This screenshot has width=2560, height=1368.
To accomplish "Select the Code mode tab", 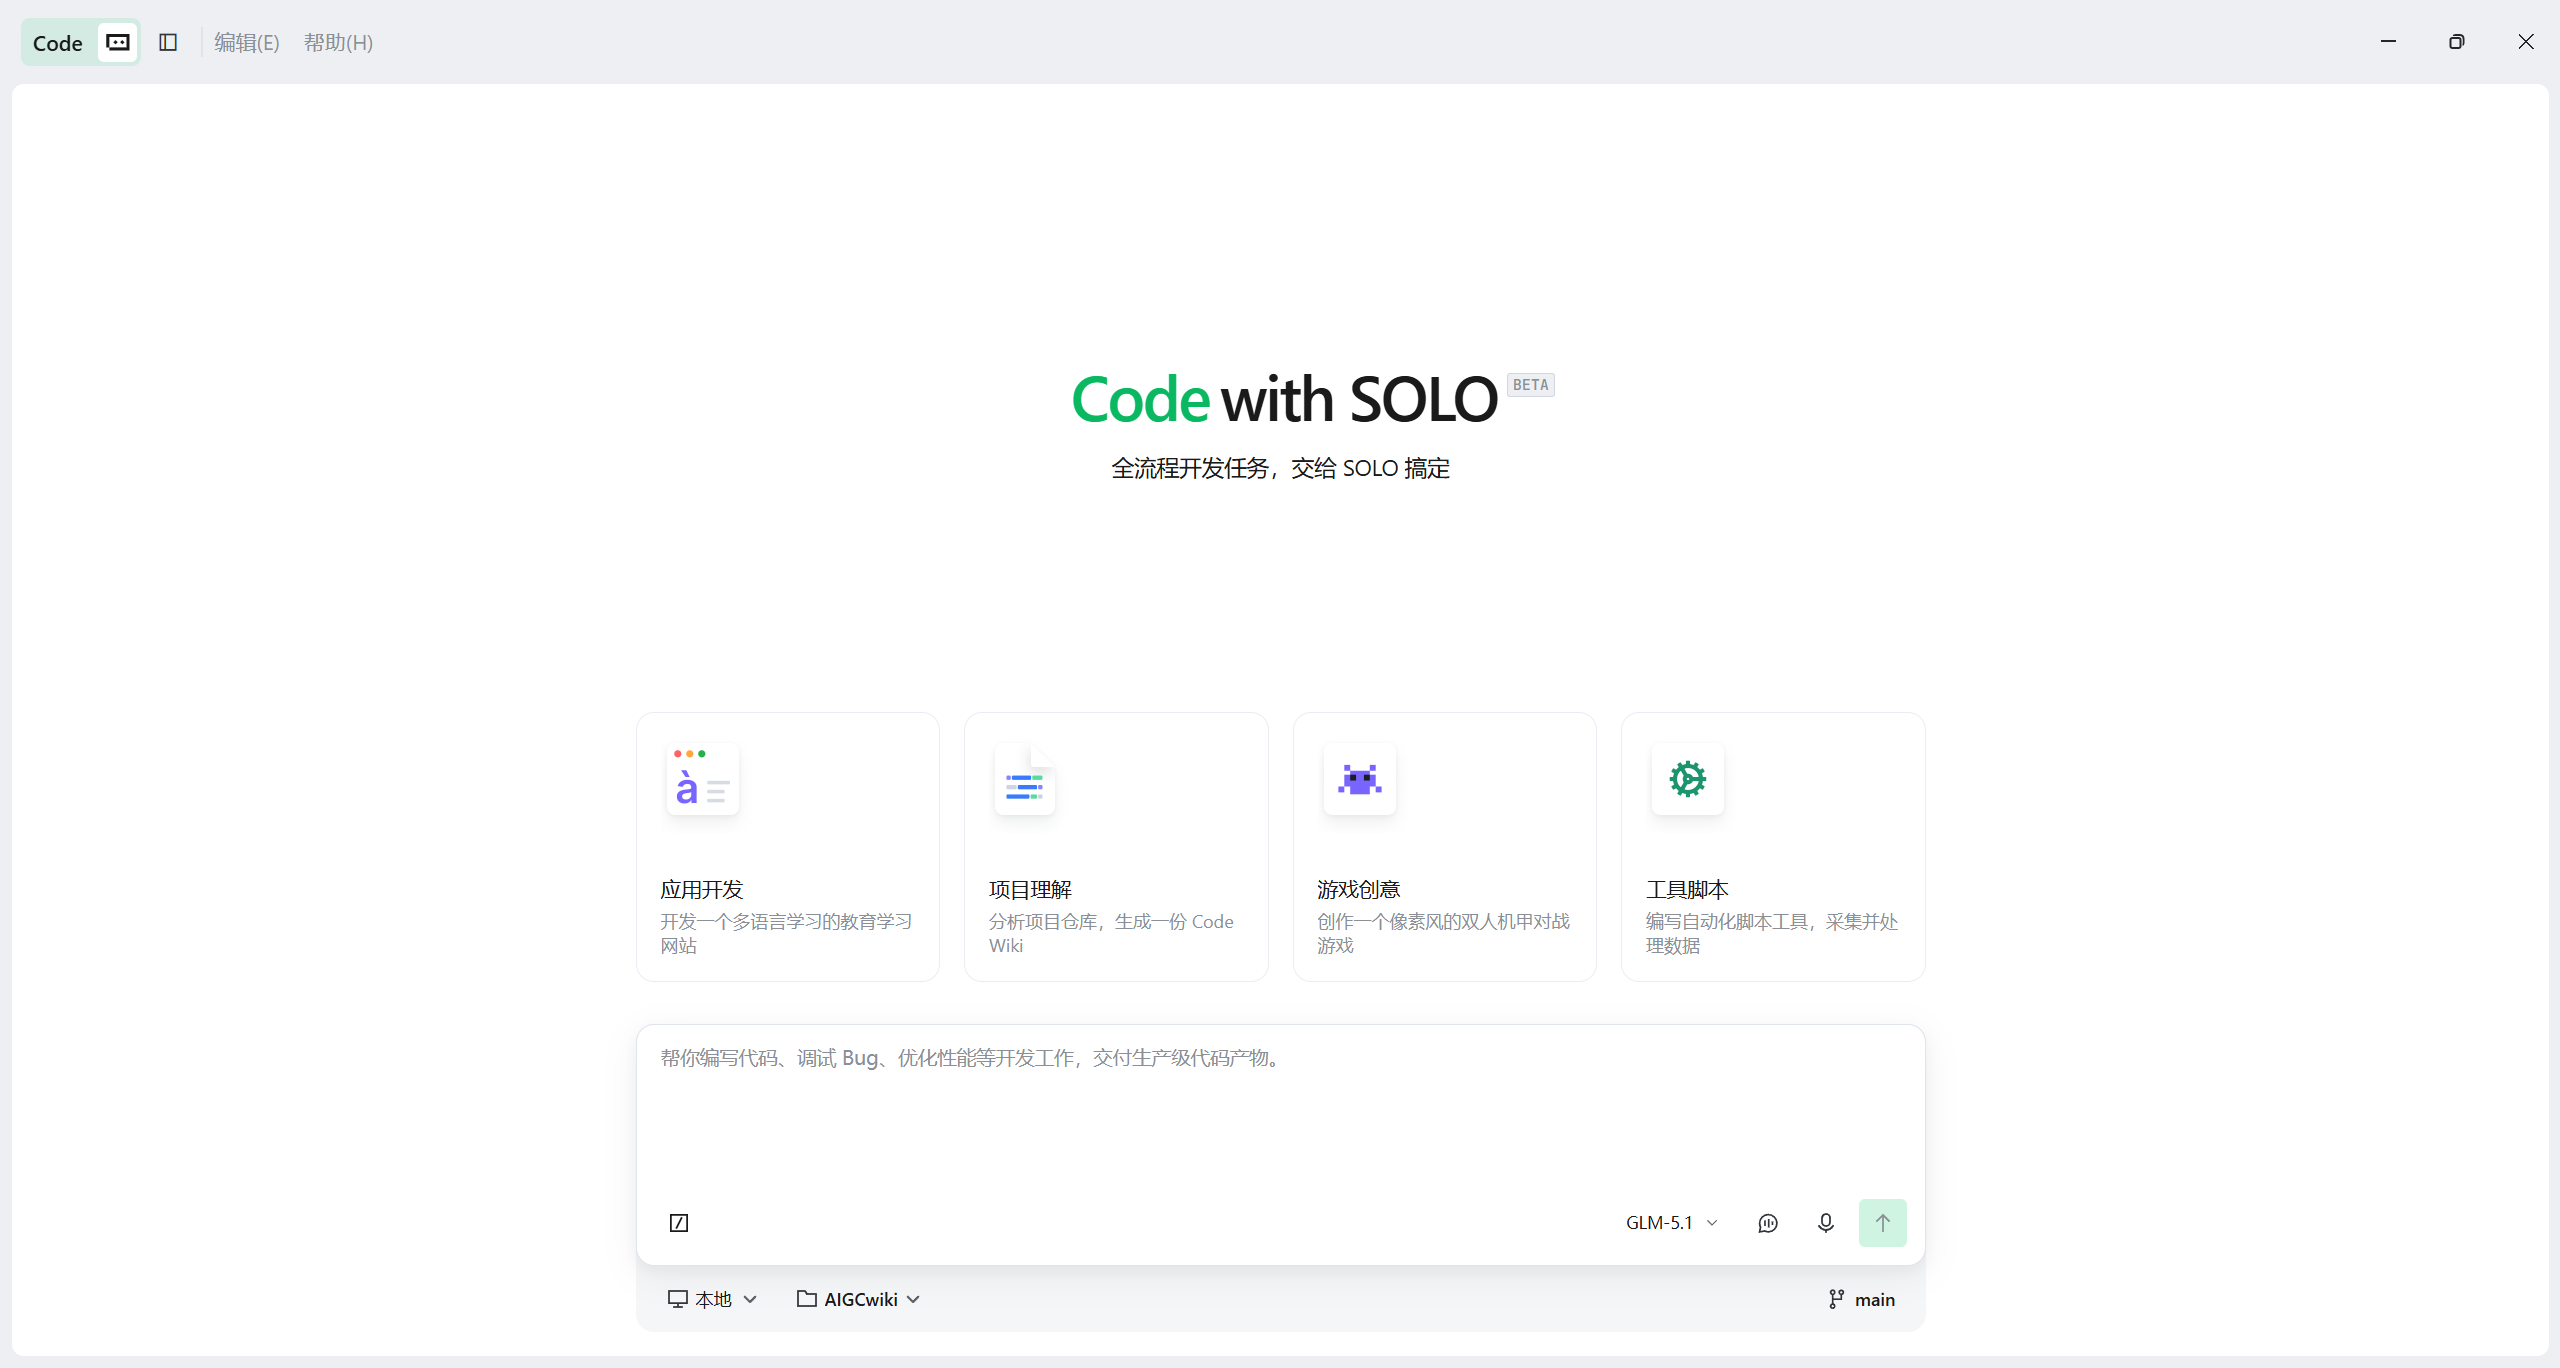I will (58, 42).
